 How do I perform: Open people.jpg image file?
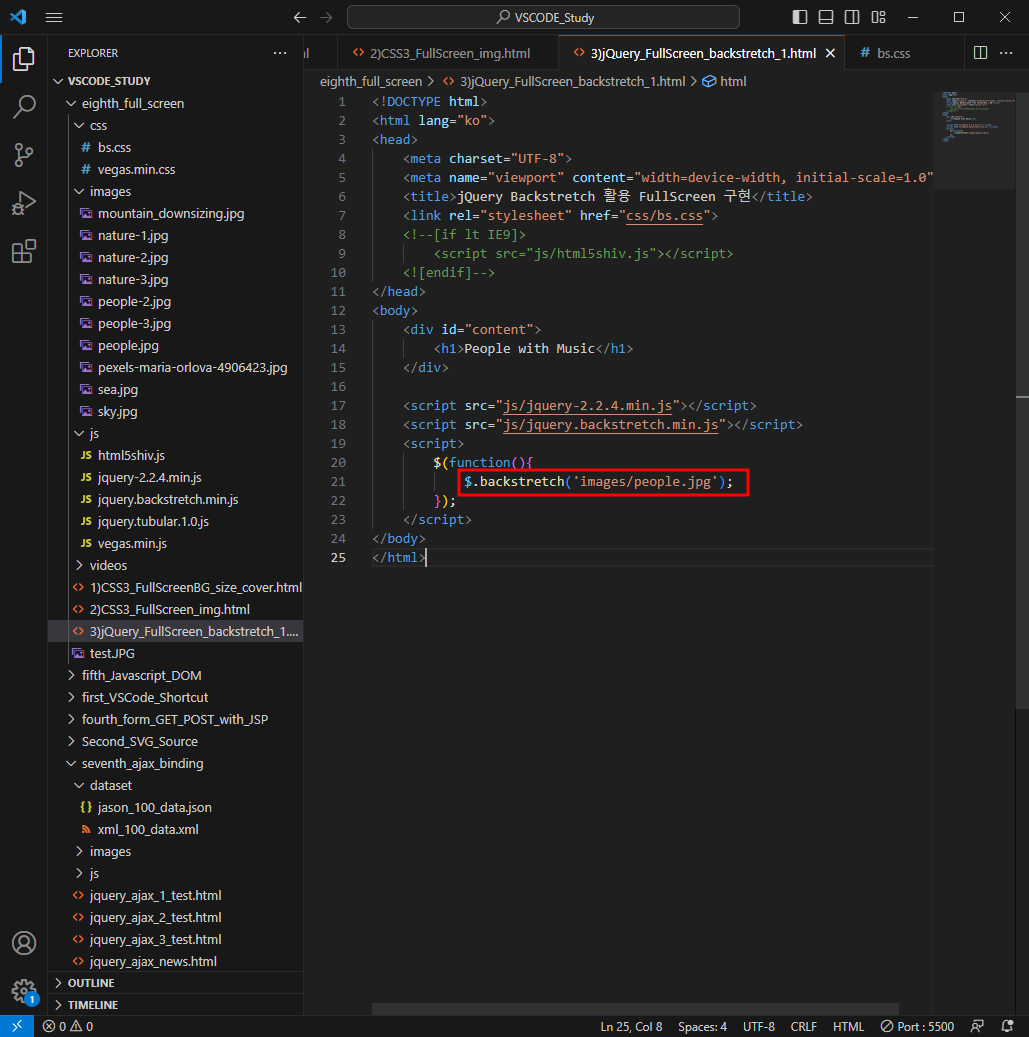[176, 345]
